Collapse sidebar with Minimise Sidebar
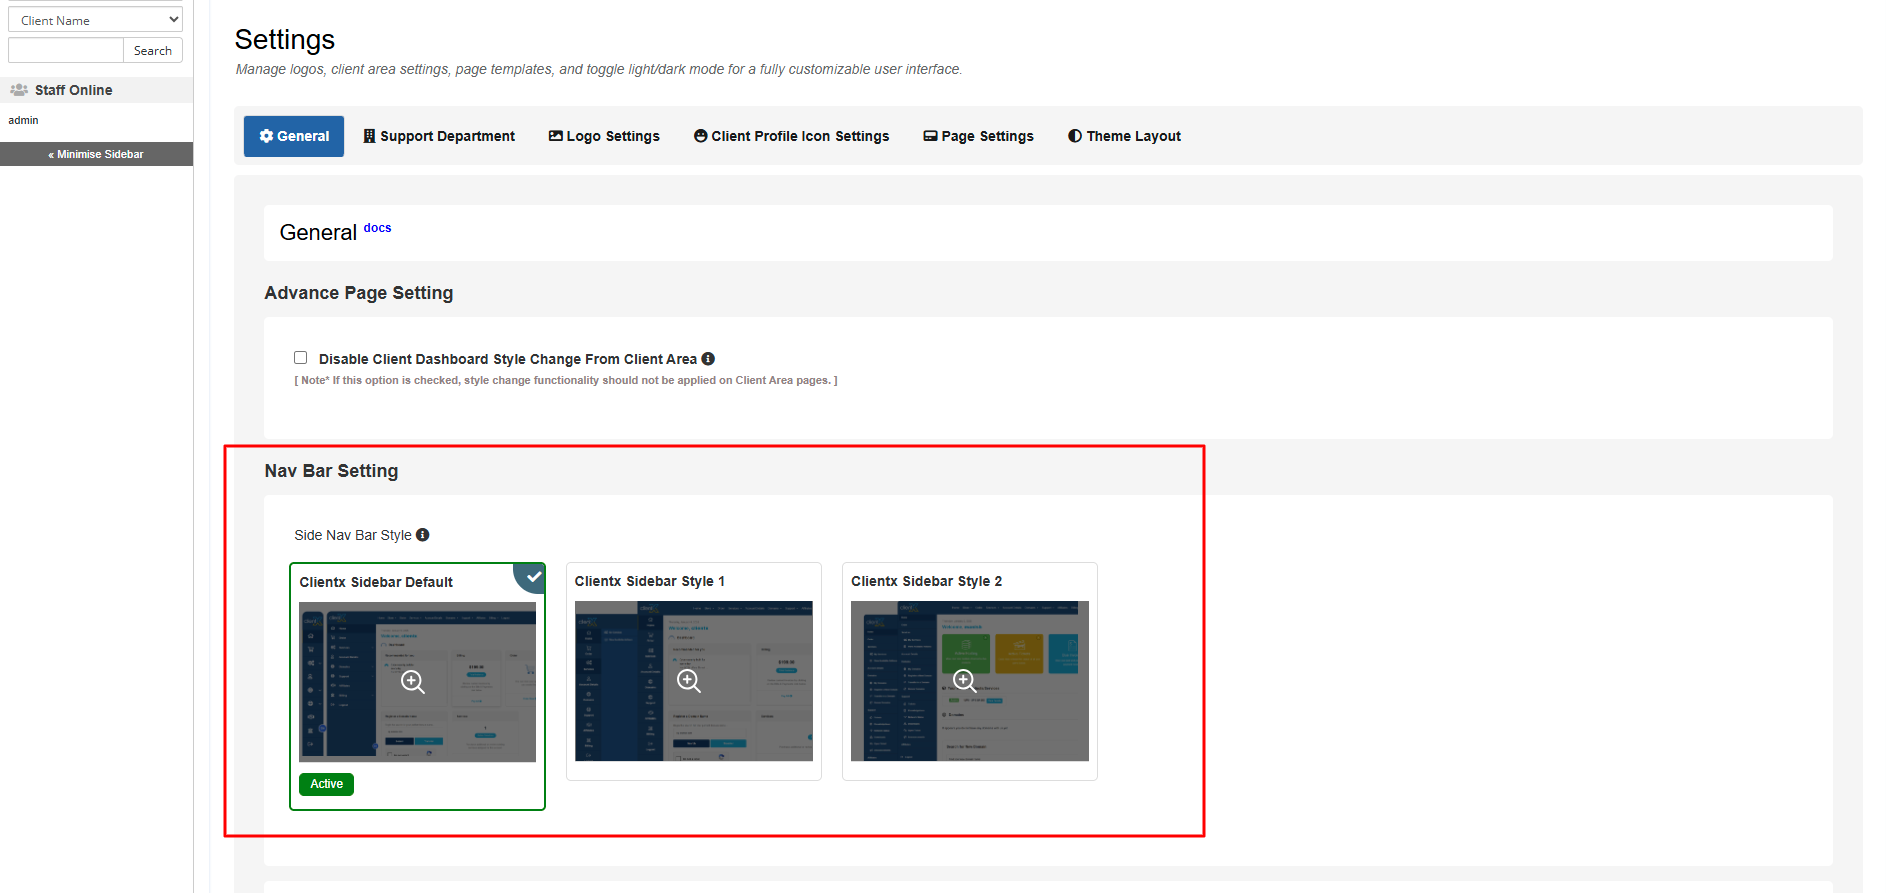Screen dimensions: 1886x893 click(x=96, y=154)
